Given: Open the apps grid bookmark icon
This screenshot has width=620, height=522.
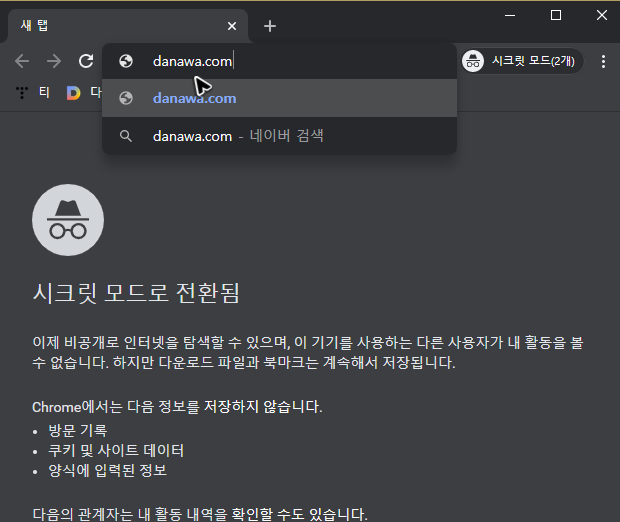Looking at the screenshot, I should [x=22, y=93].
